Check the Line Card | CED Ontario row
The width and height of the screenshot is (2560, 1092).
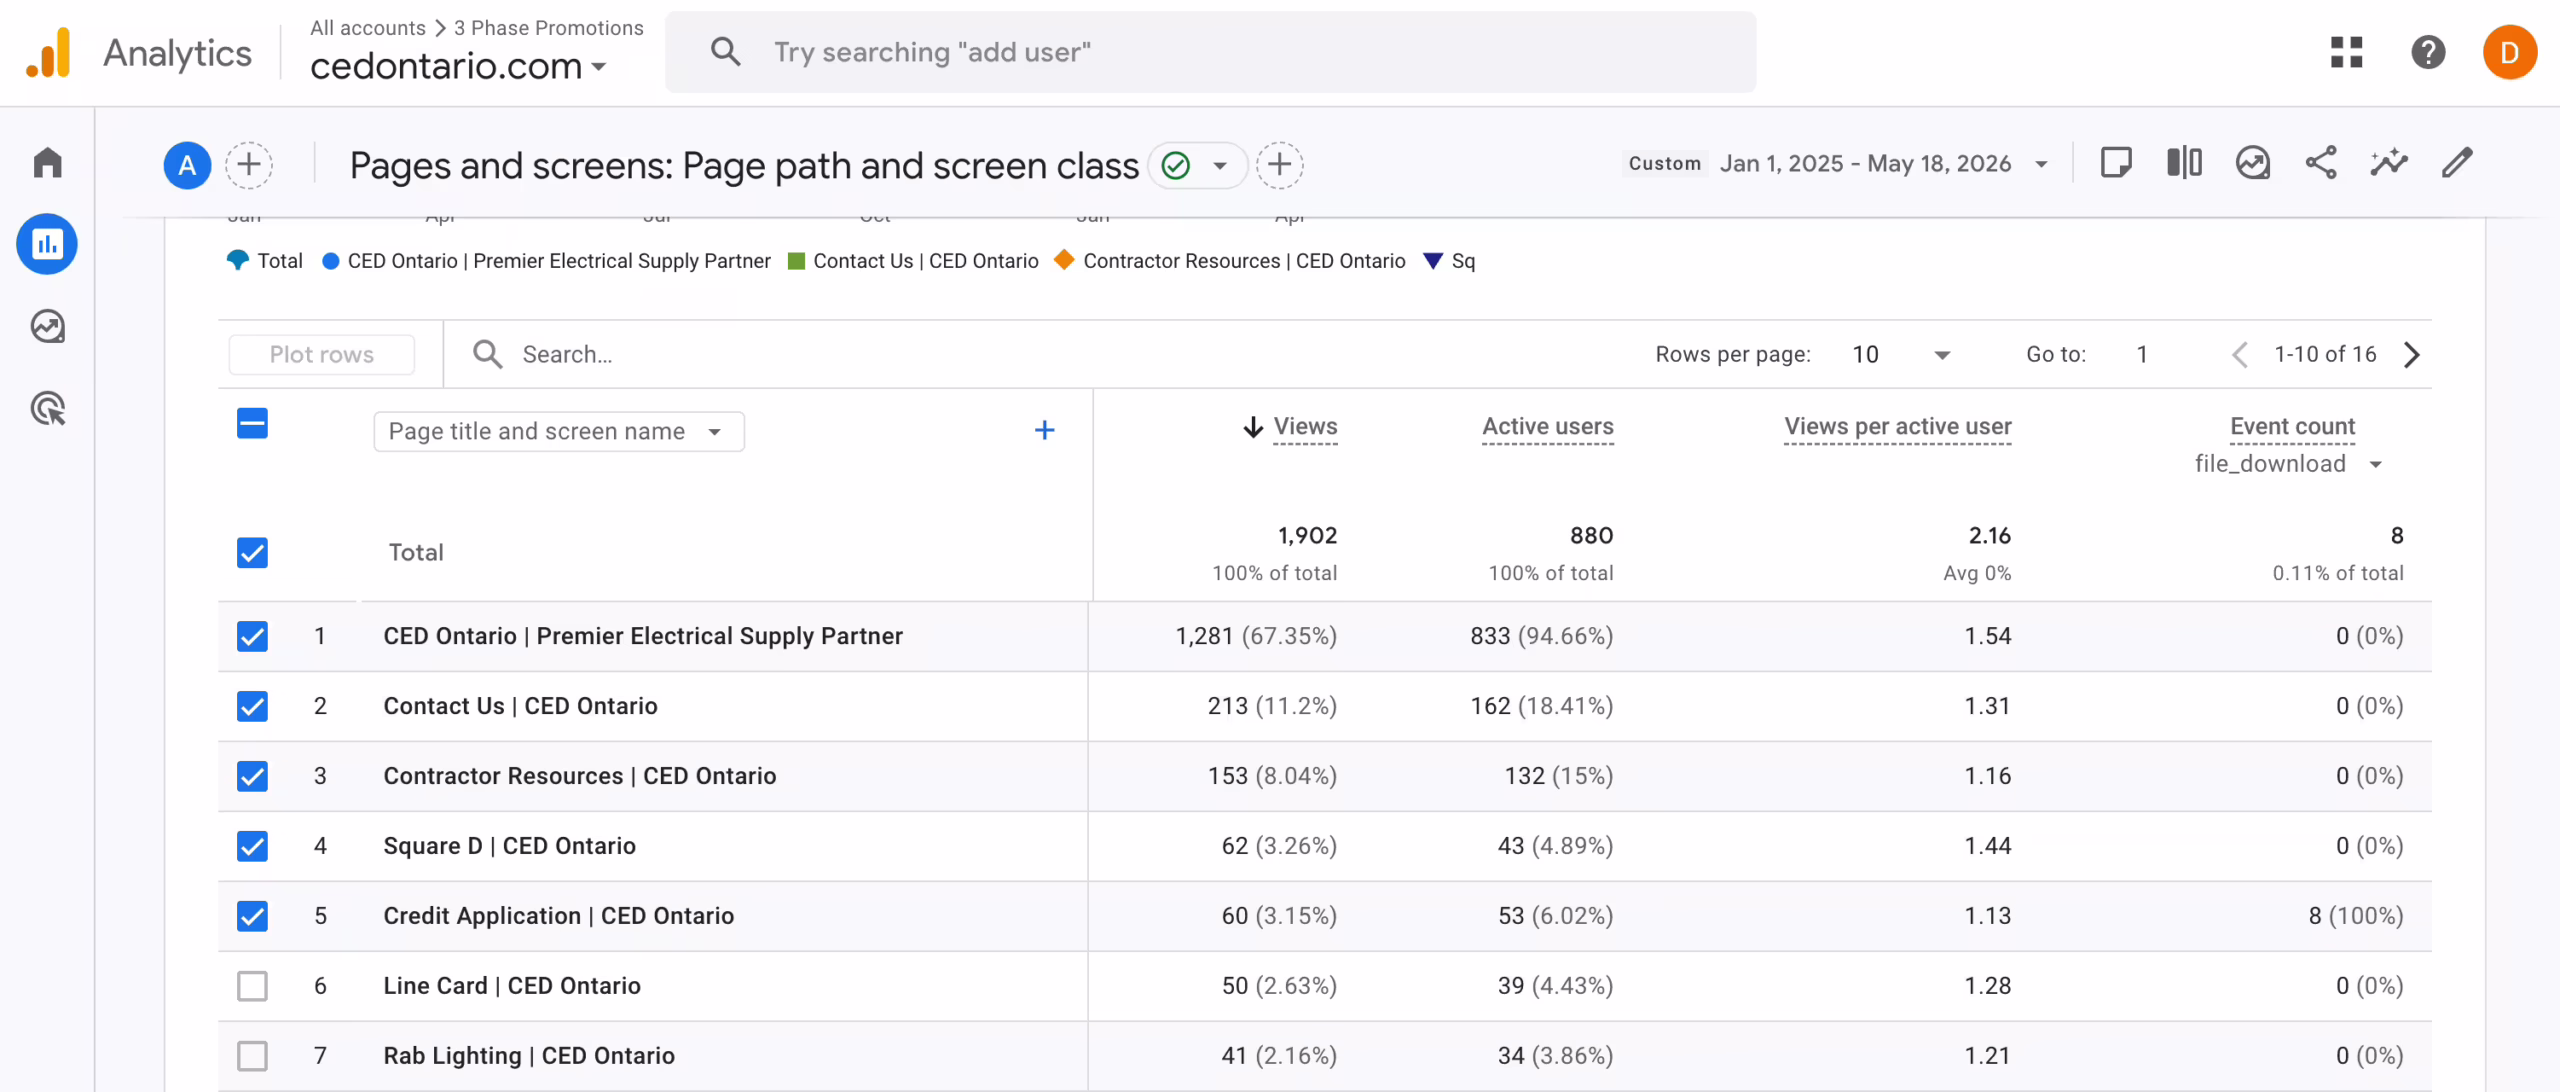click(252, 986)
